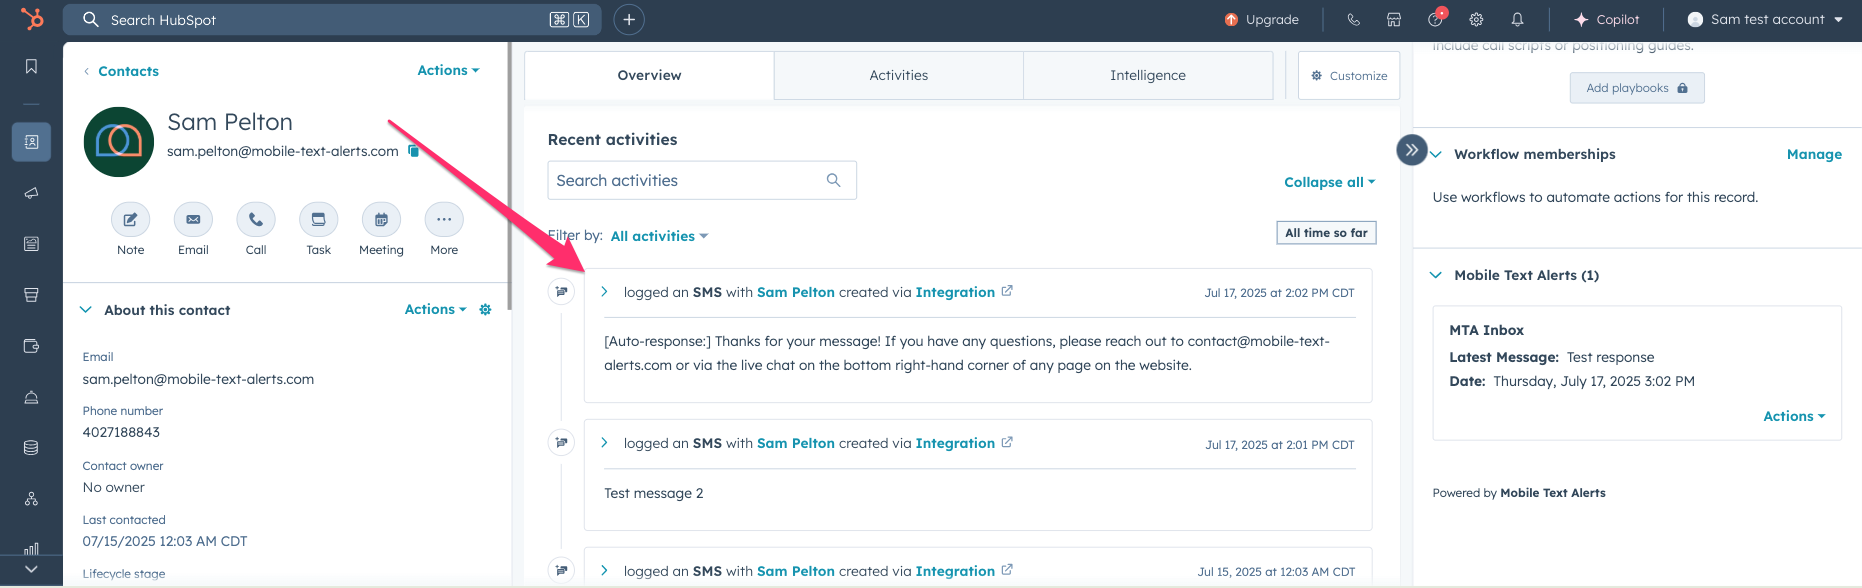Open the calling phone icon in top bar
This screenshot has height=588, width=1862.
[x=1353, y=19]
